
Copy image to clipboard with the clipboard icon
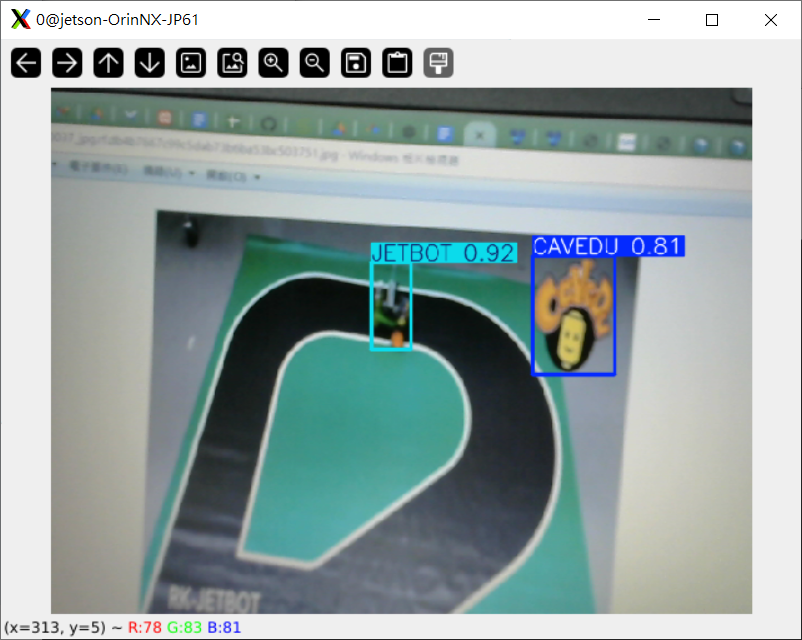point(397,63)
